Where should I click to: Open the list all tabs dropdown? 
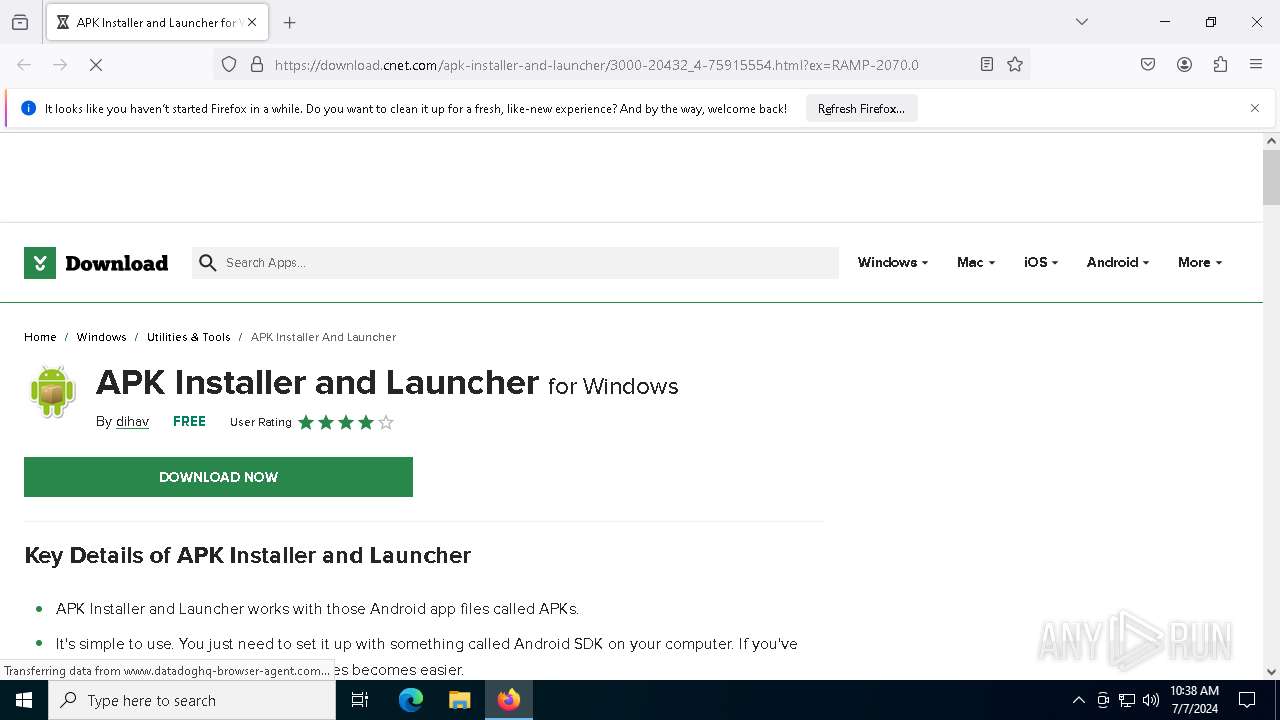click(x=1082, y=22)
